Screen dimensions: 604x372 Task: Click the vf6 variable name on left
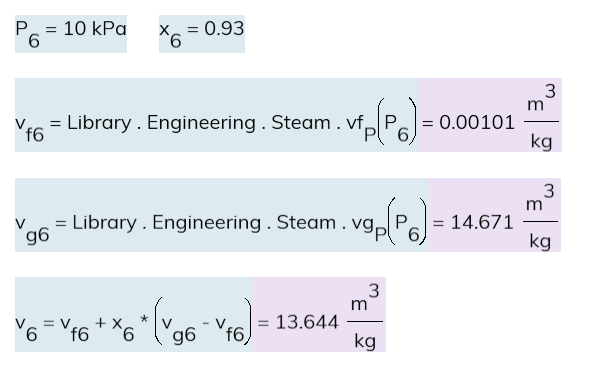click(30, 128)
